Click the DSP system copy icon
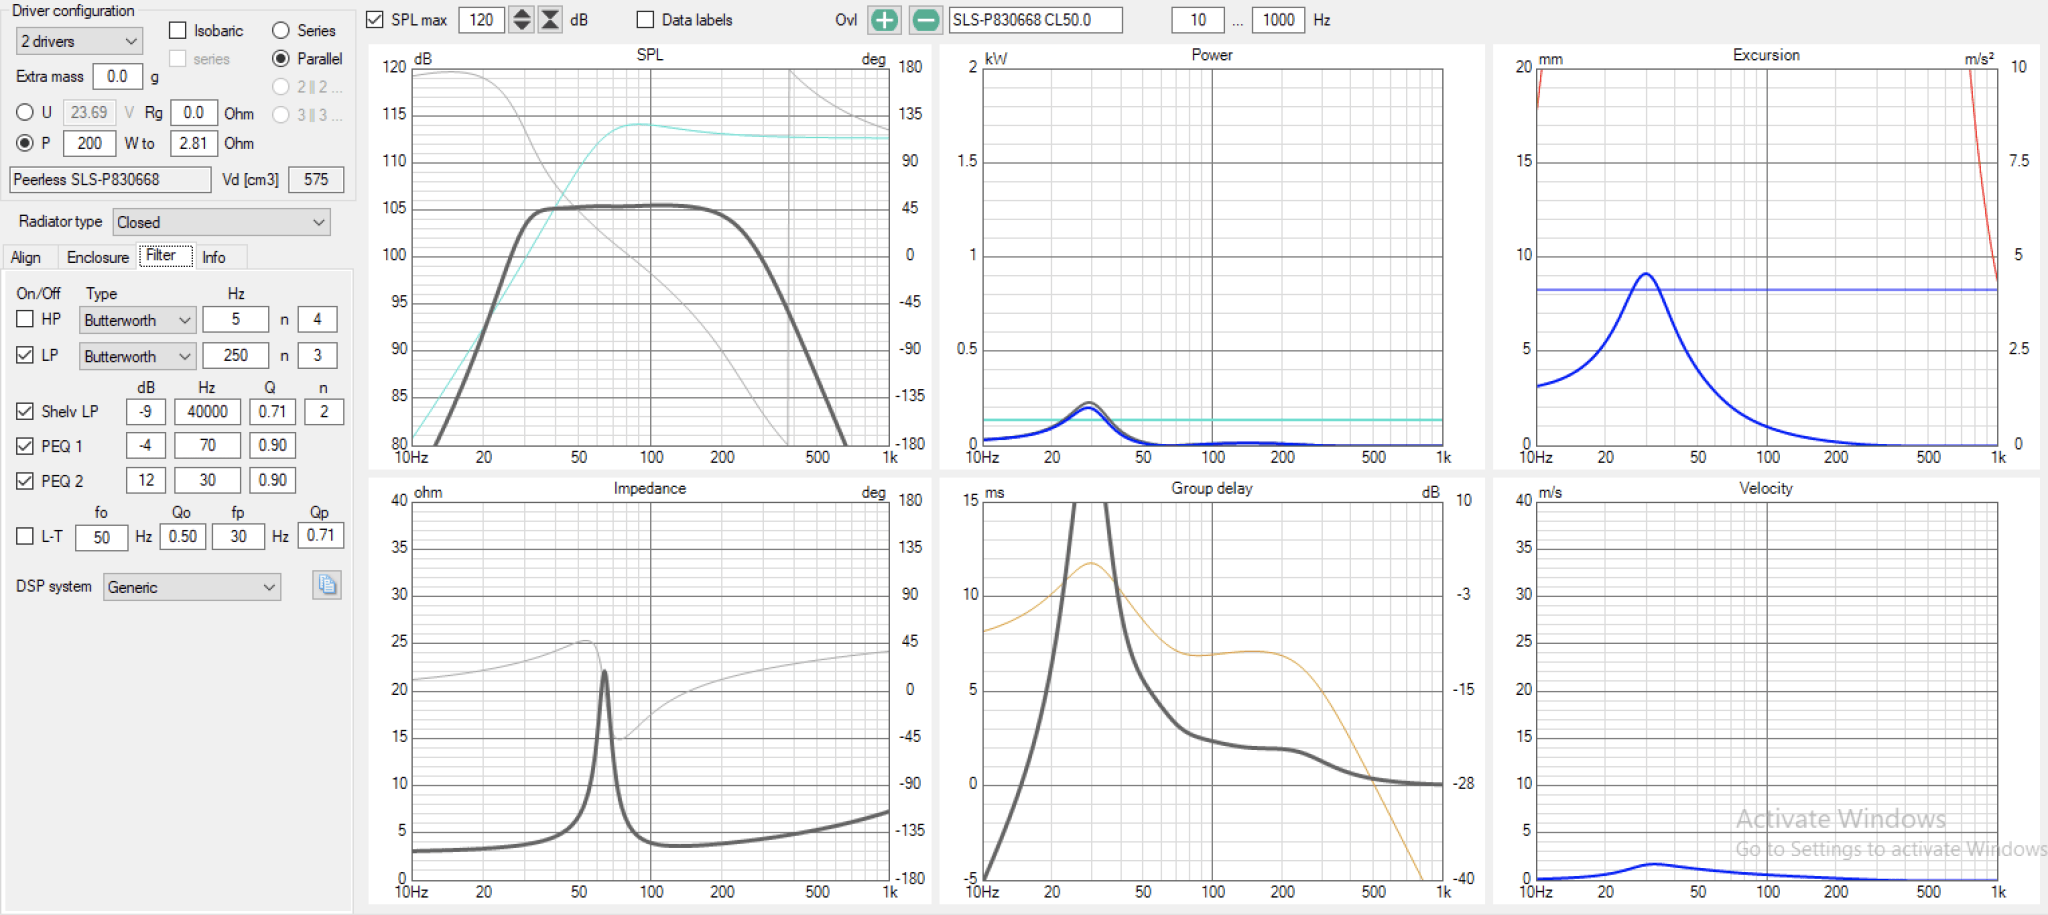 (327, 585)
